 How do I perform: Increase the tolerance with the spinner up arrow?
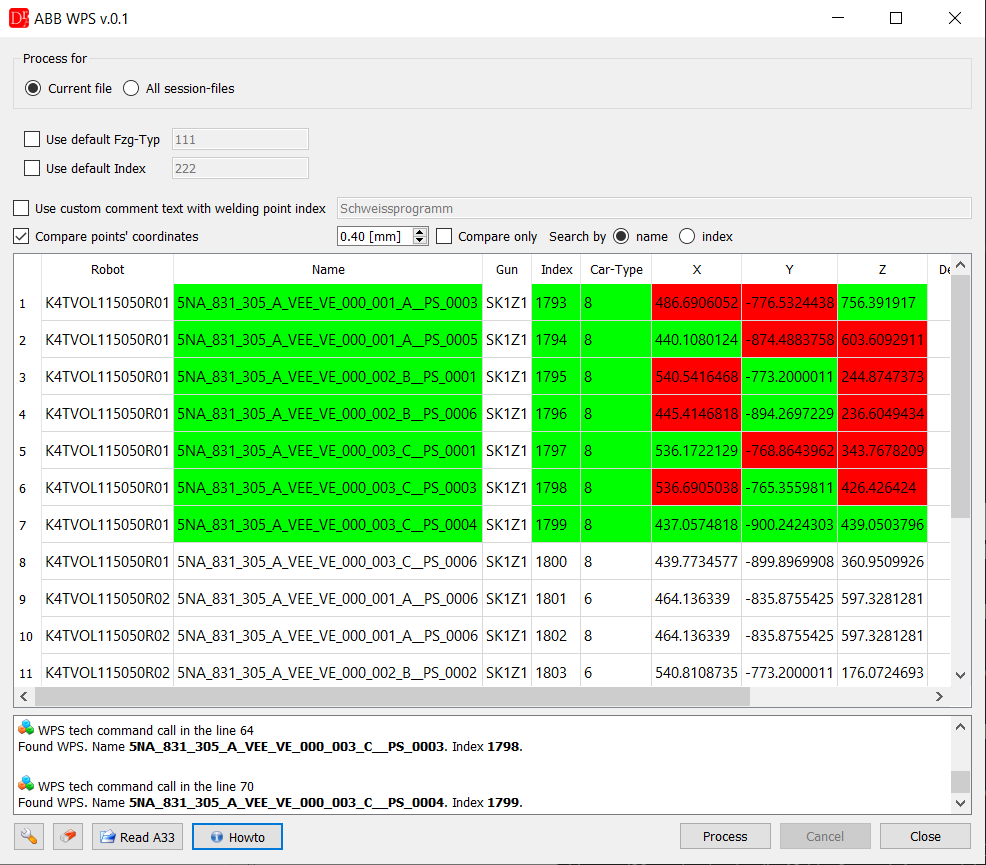[420, 232]
